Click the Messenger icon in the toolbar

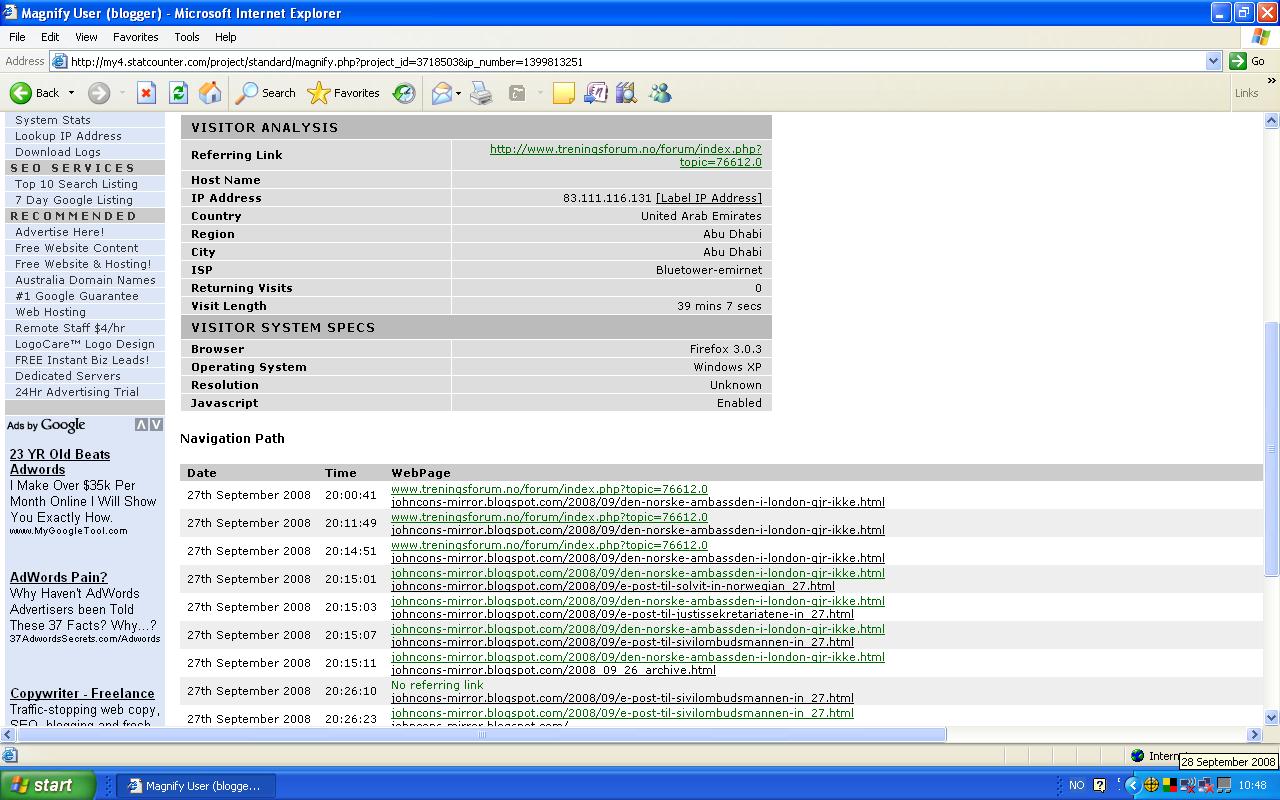660,93
